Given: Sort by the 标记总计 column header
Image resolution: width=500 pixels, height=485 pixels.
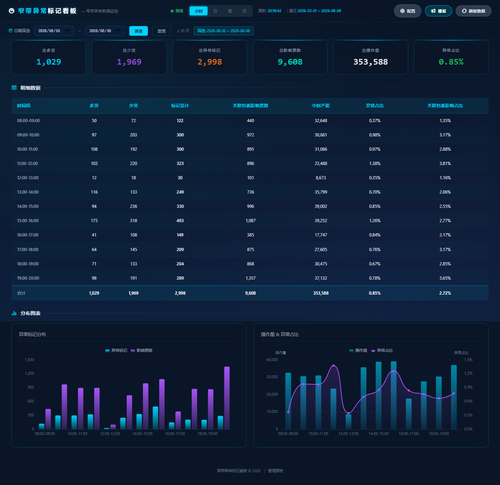Looking at the screenshot, I should pyautogui.click(x=180, y=106).
